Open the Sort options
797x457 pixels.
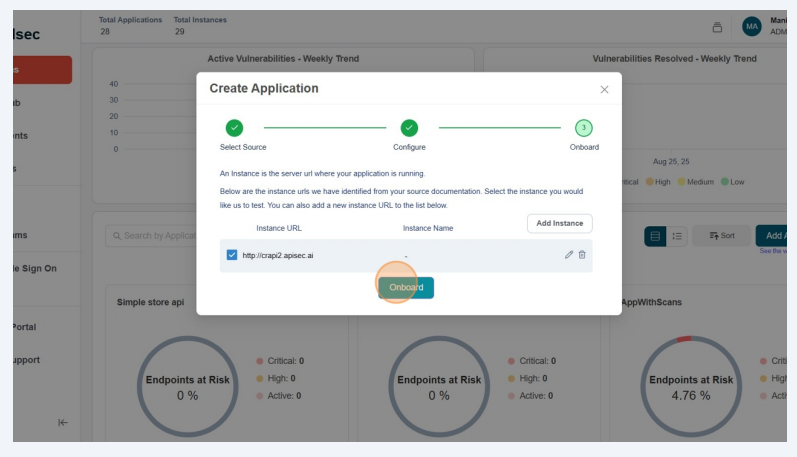pos(720,236)
